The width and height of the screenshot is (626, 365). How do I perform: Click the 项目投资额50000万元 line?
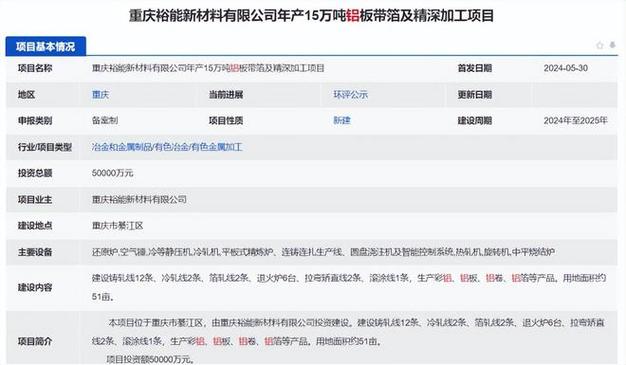pyautogui.click(x=150, y=359)
